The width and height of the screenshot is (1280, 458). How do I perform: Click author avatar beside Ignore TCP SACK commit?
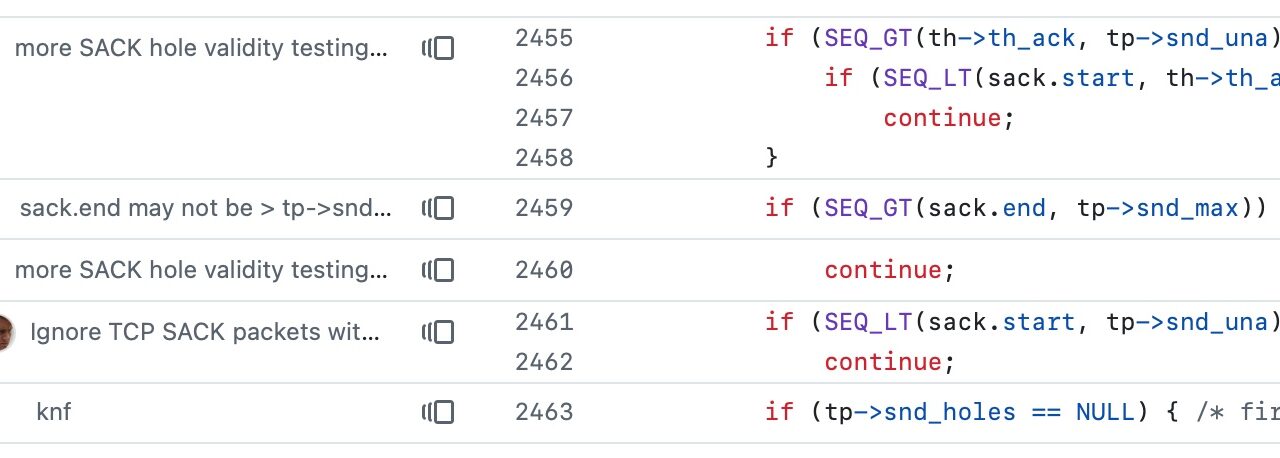(5, 332)
